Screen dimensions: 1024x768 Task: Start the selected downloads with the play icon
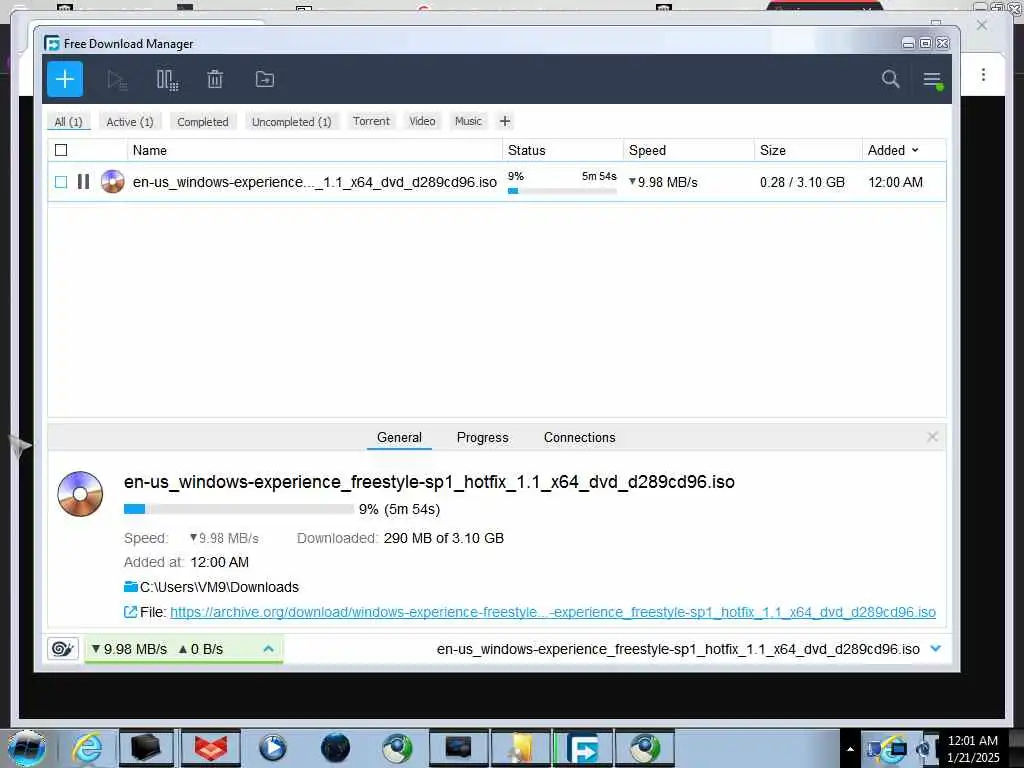pos(117,80)
